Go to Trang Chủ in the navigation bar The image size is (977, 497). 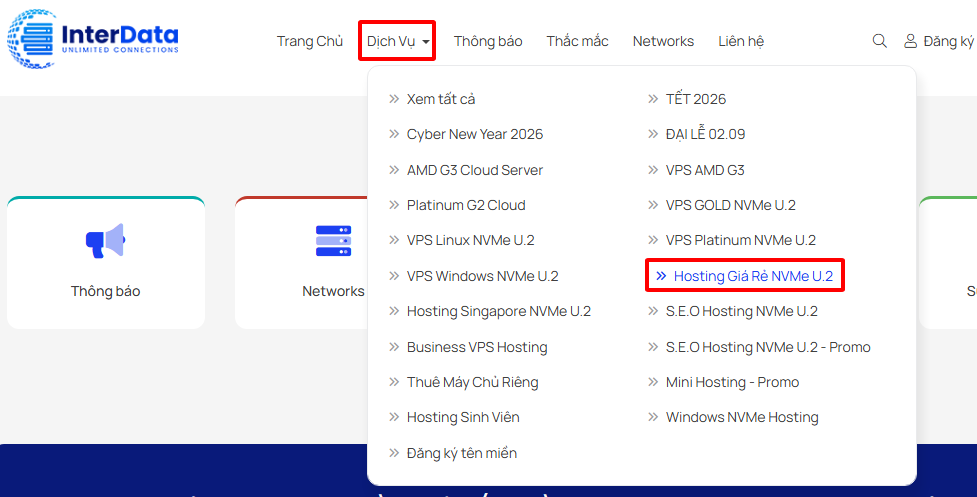pyautogui.click(x=310, y=41)
